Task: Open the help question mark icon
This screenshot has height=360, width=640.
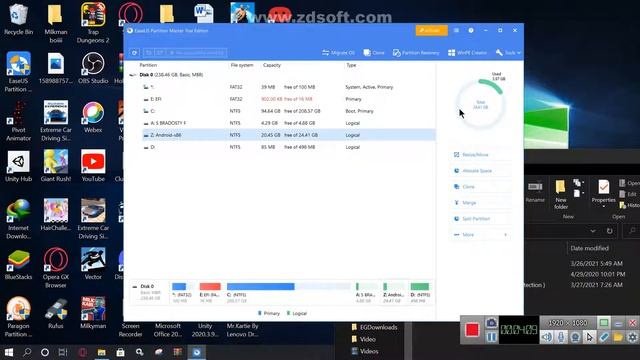Action: click(471, 31)
